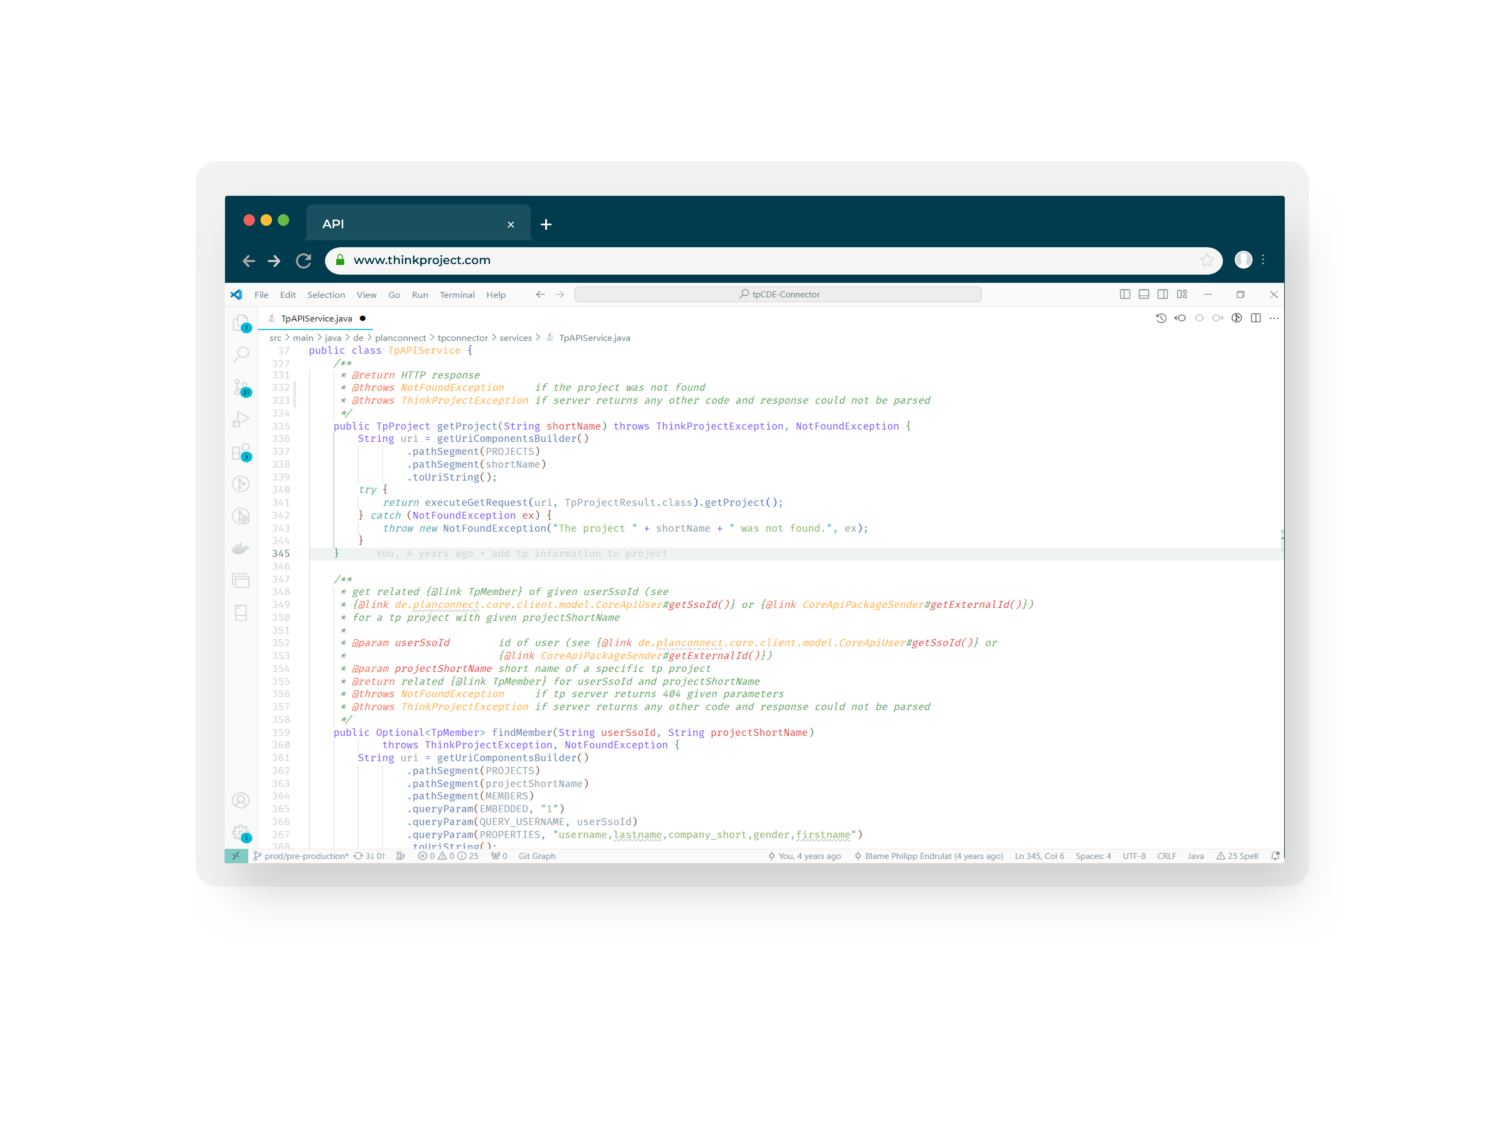The image size is (1500, 1125).
Task: Toggle the secondary side bar layout button
Action: [x=1163, y=294]
